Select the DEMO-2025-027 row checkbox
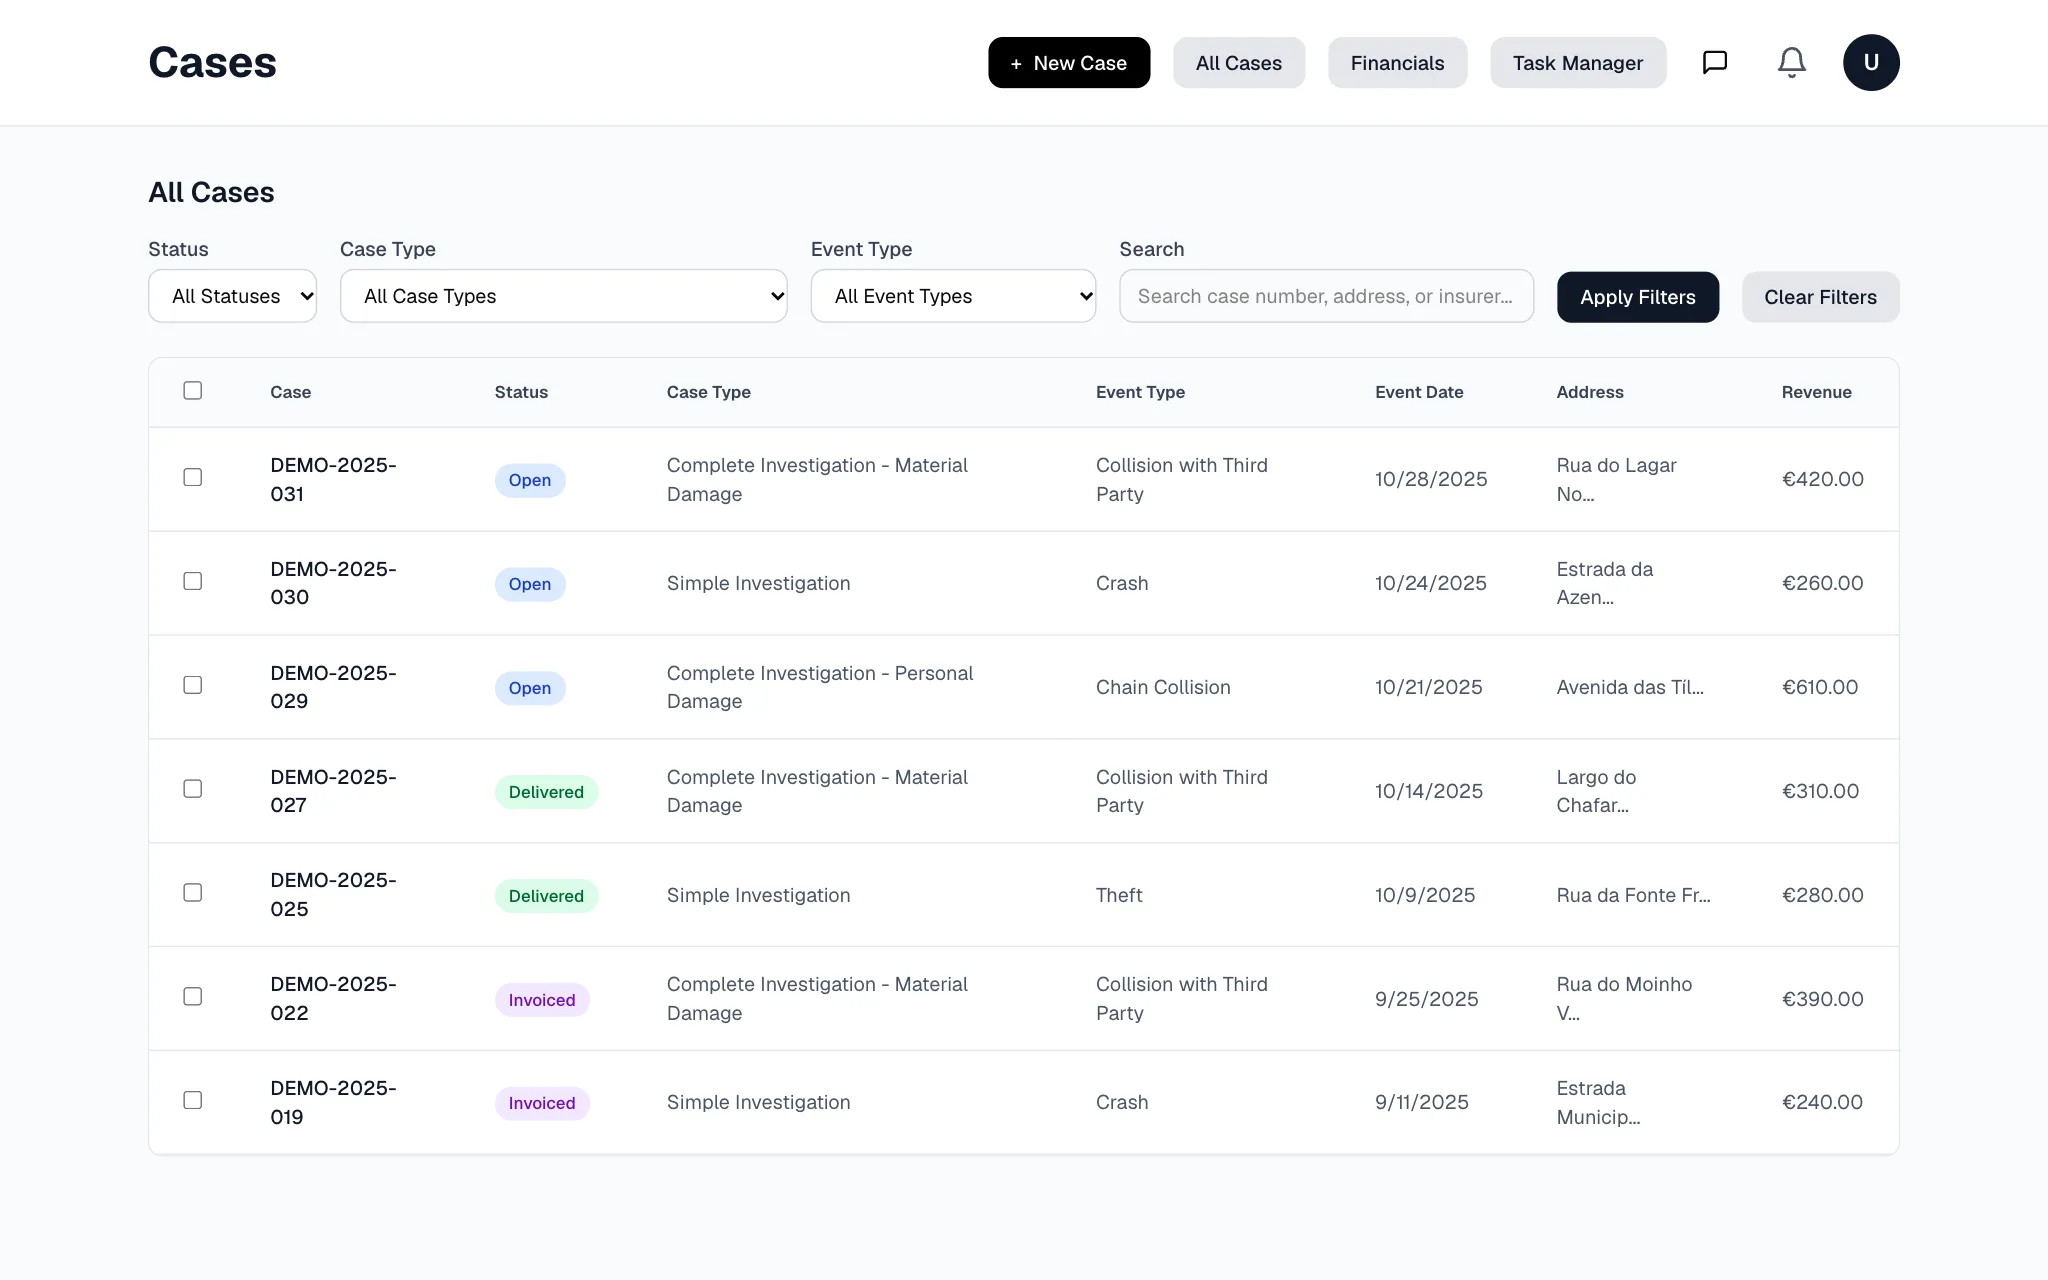The width and height of the screenshot is (2048, 1280). (193, 790)
